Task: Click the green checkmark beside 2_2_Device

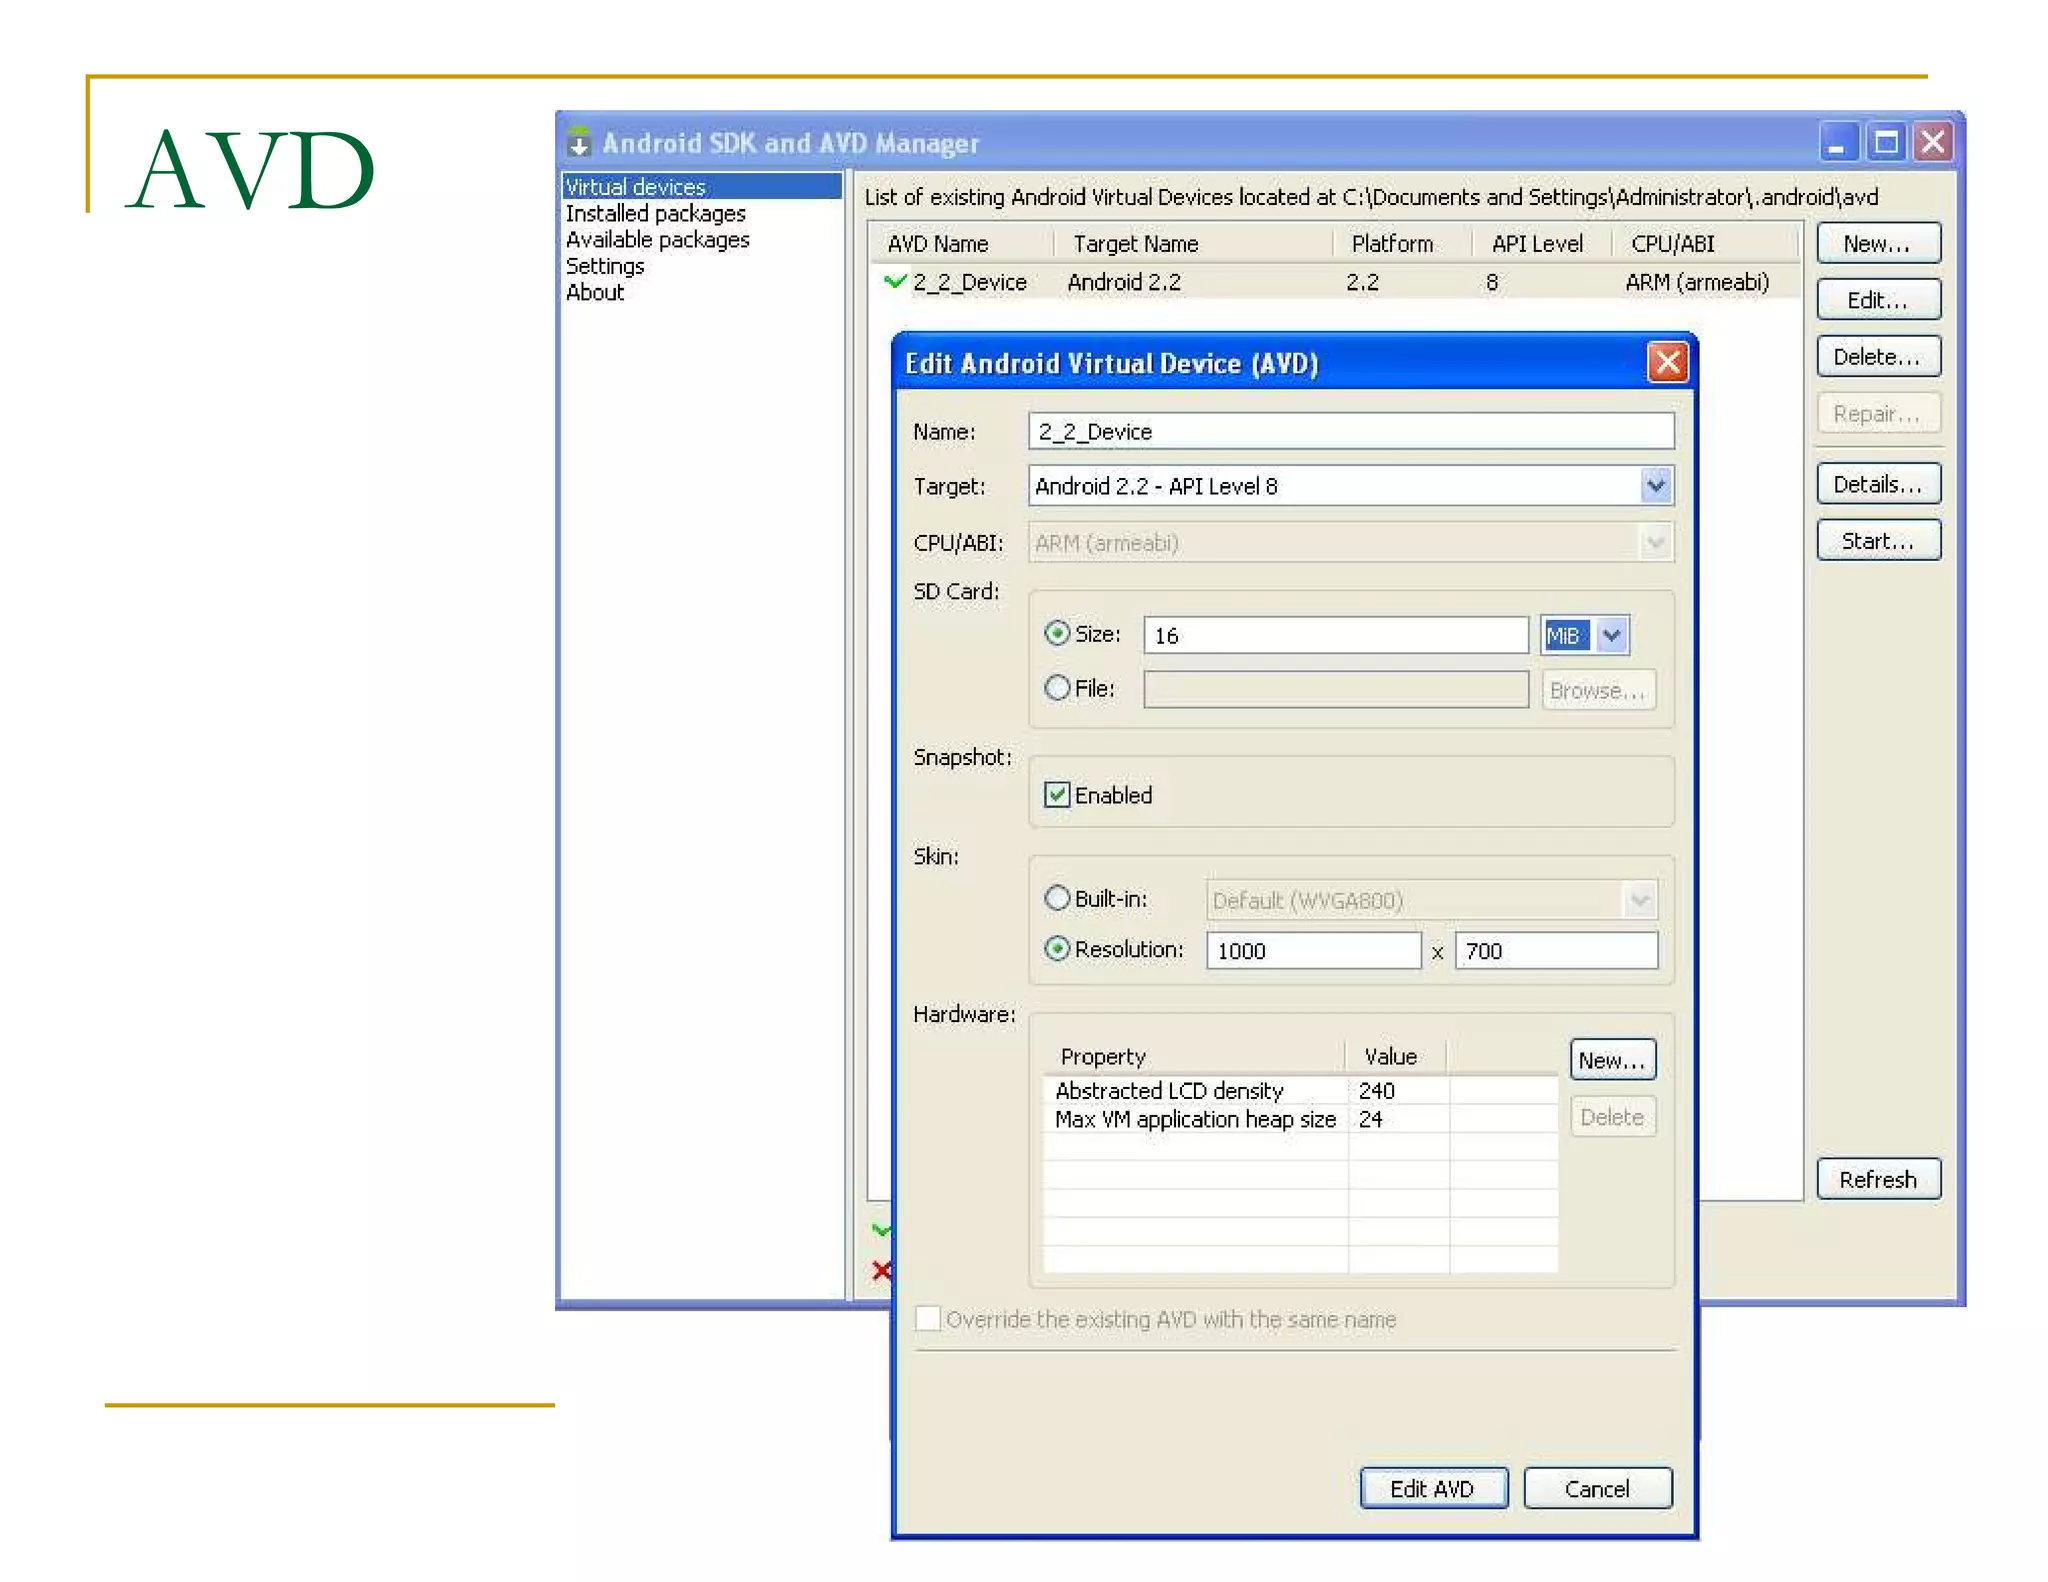Action: pos(895,281)
